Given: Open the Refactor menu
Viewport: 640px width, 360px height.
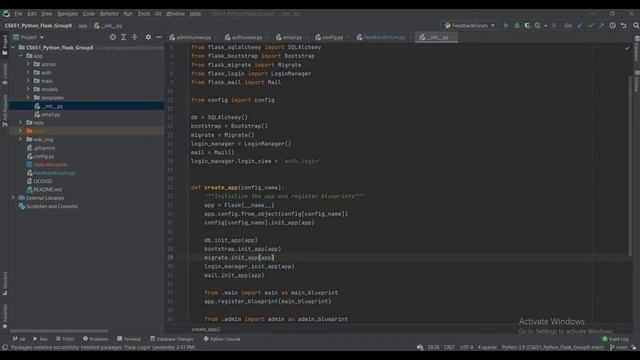Looking at the screenshot, I should pos(109,13).
